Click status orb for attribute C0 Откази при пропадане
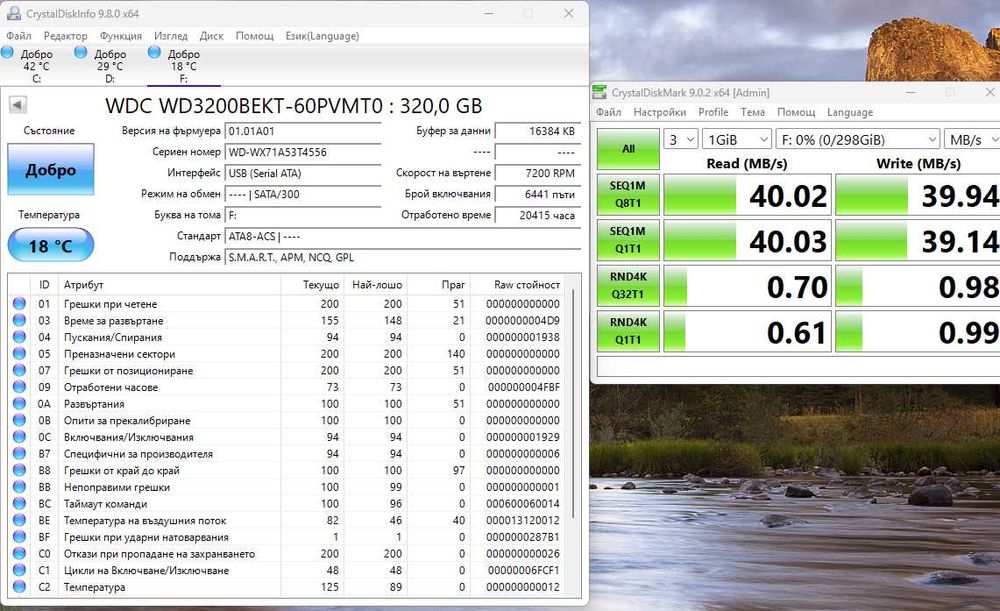Screen dimensions: 1000x611 19,554
